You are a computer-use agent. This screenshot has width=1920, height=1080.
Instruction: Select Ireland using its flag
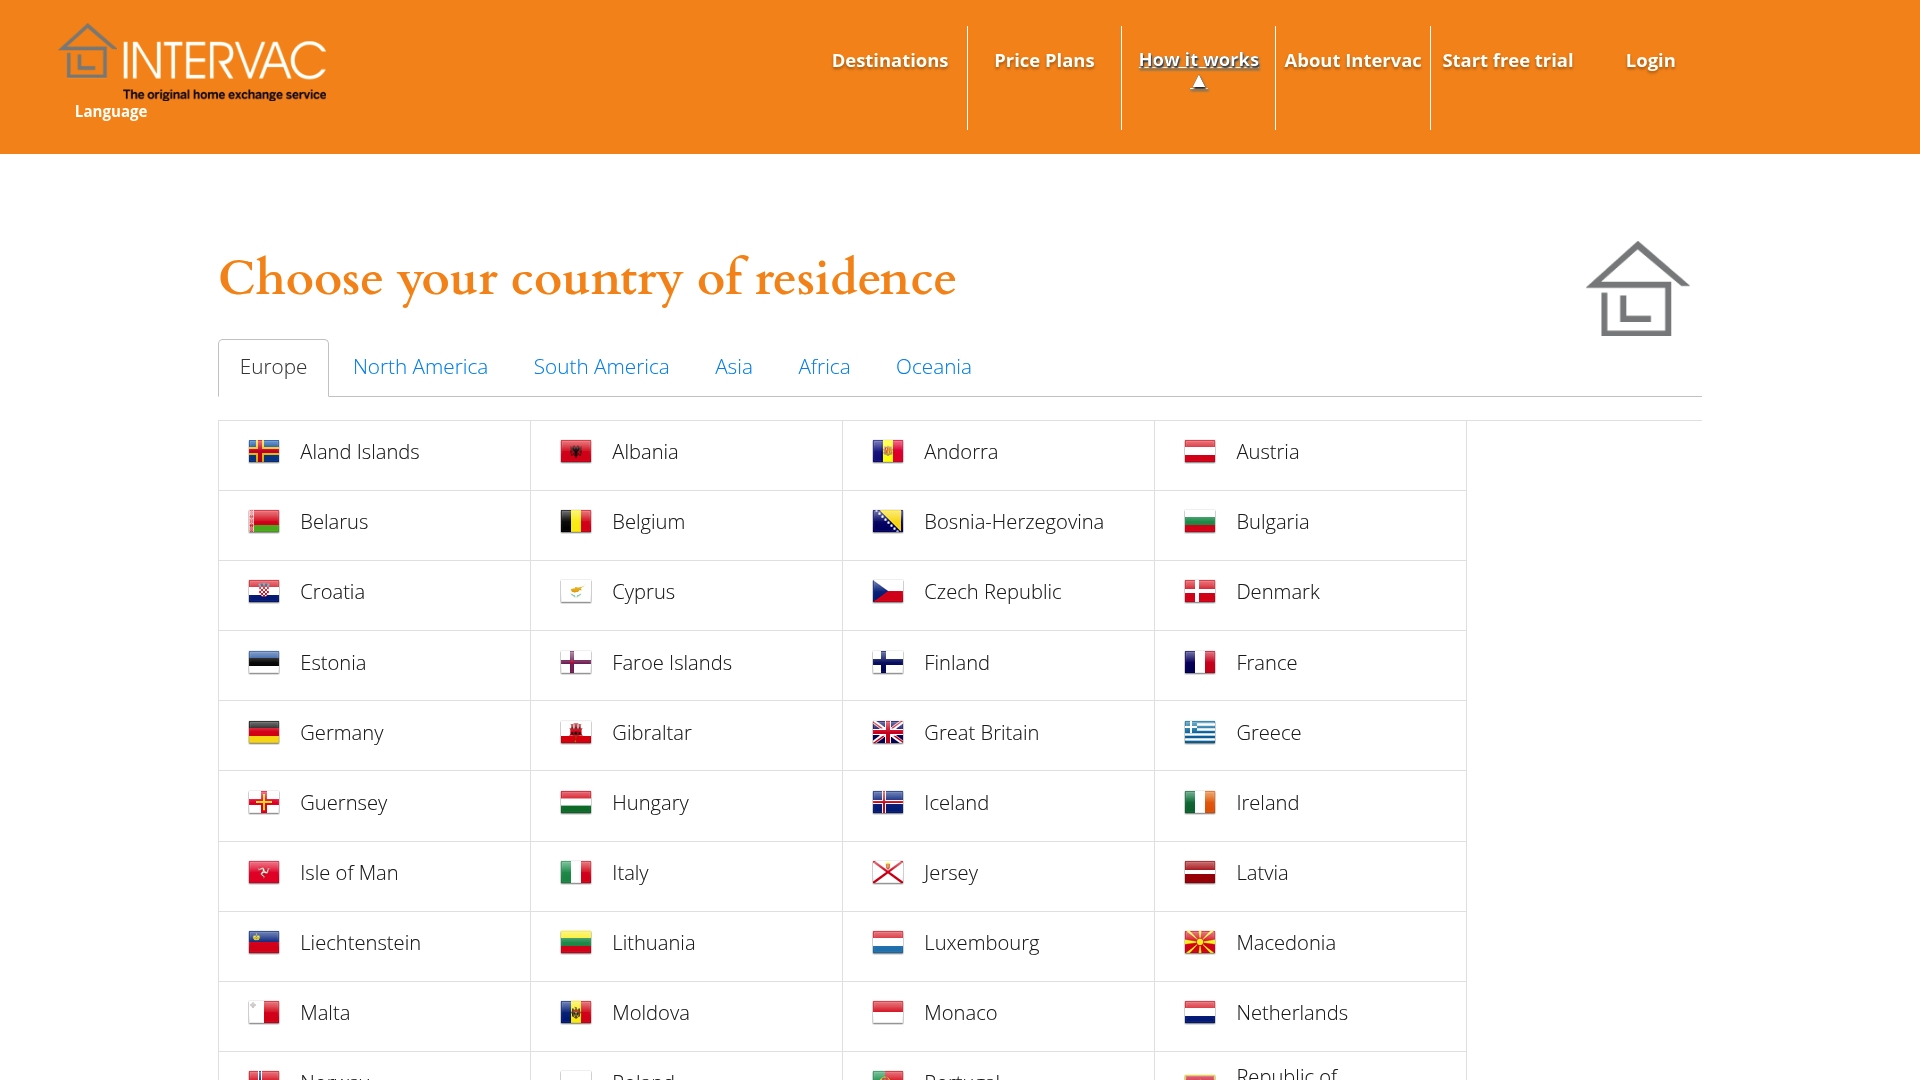(1198, 802)
